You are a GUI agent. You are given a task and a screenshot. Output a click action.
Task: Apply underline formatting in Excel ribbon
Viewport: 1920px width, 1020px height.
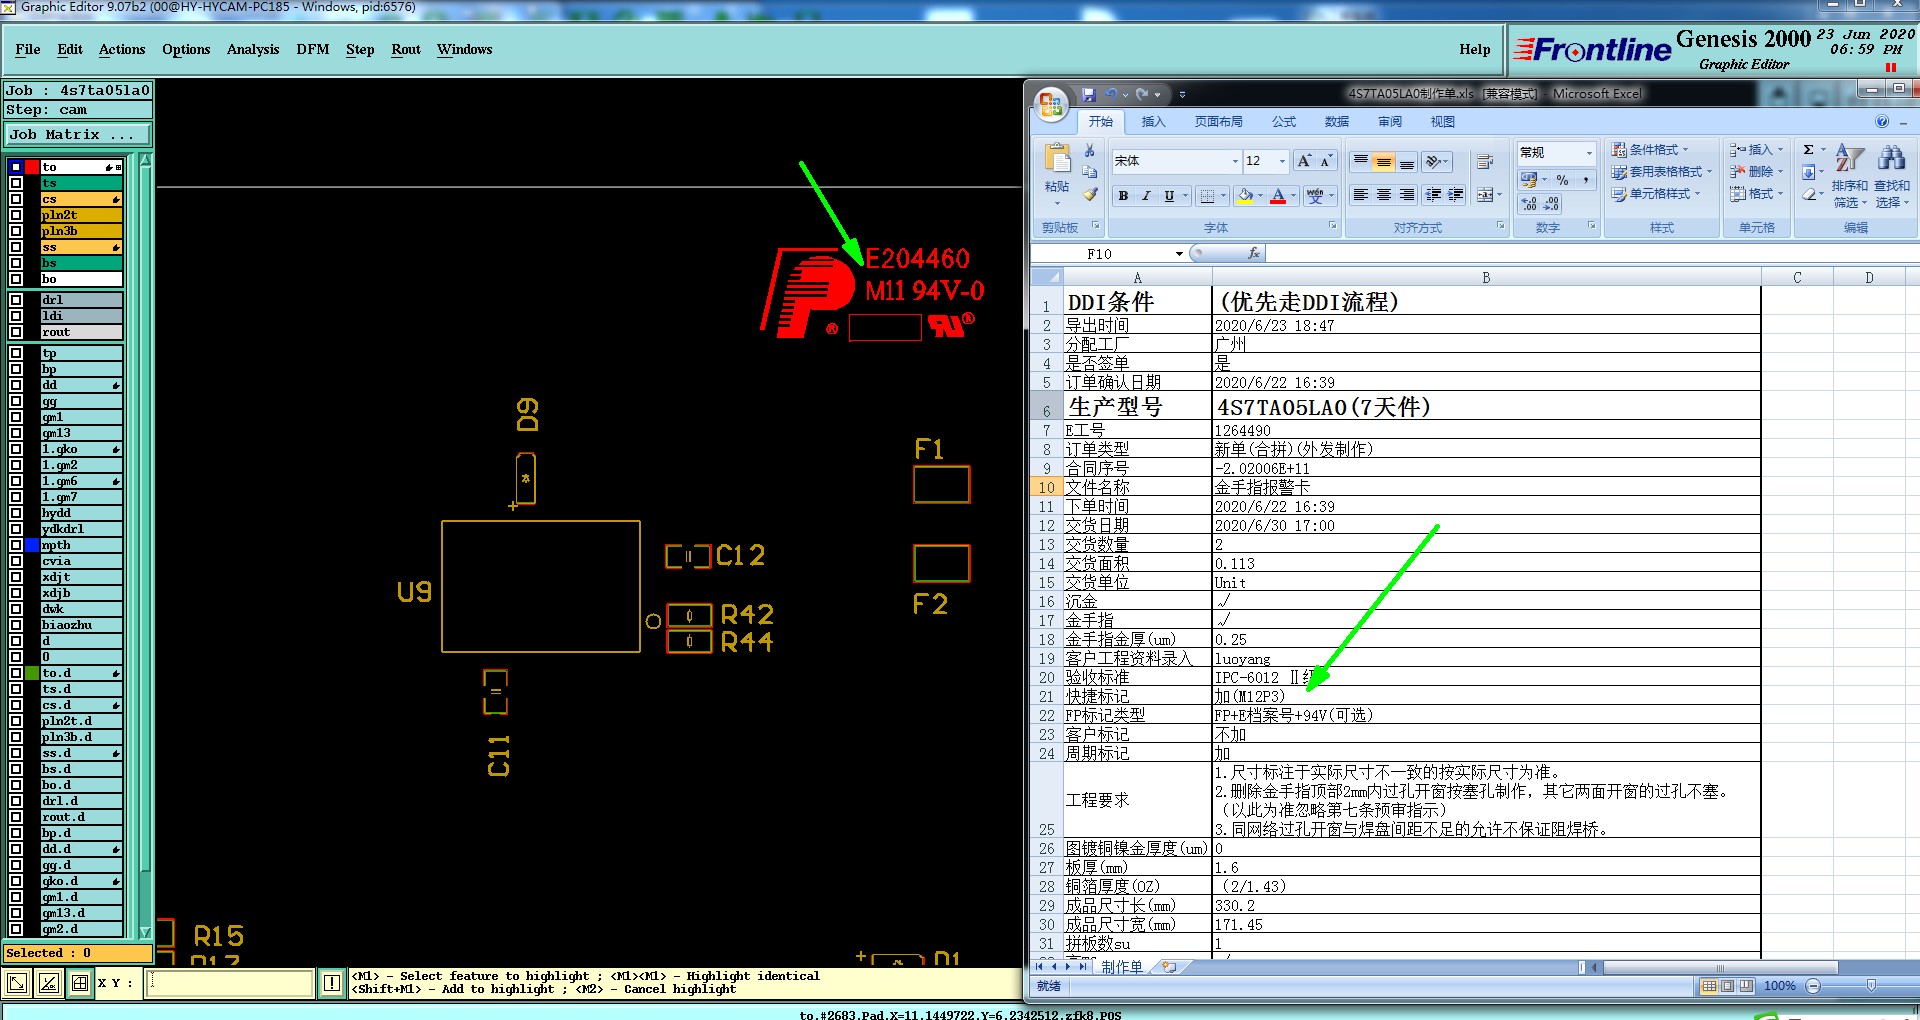pos(1169,196)
